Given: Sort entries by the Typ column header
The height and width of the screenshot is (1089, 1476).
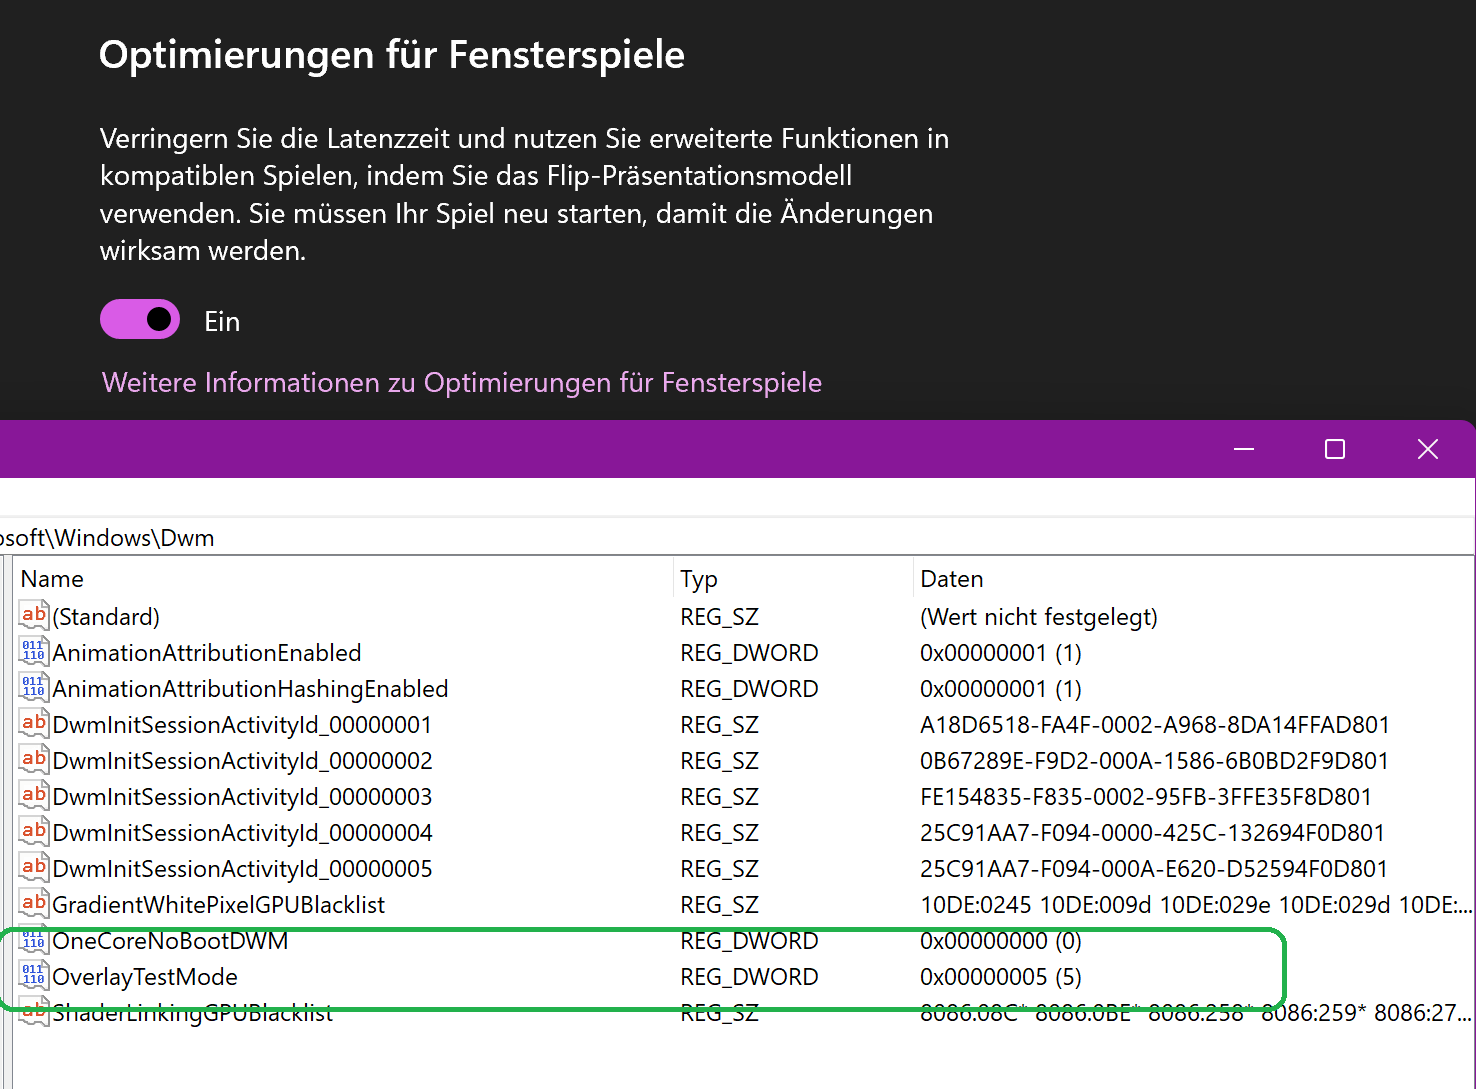Looking at the screenshot, I should tap(699, 578).
